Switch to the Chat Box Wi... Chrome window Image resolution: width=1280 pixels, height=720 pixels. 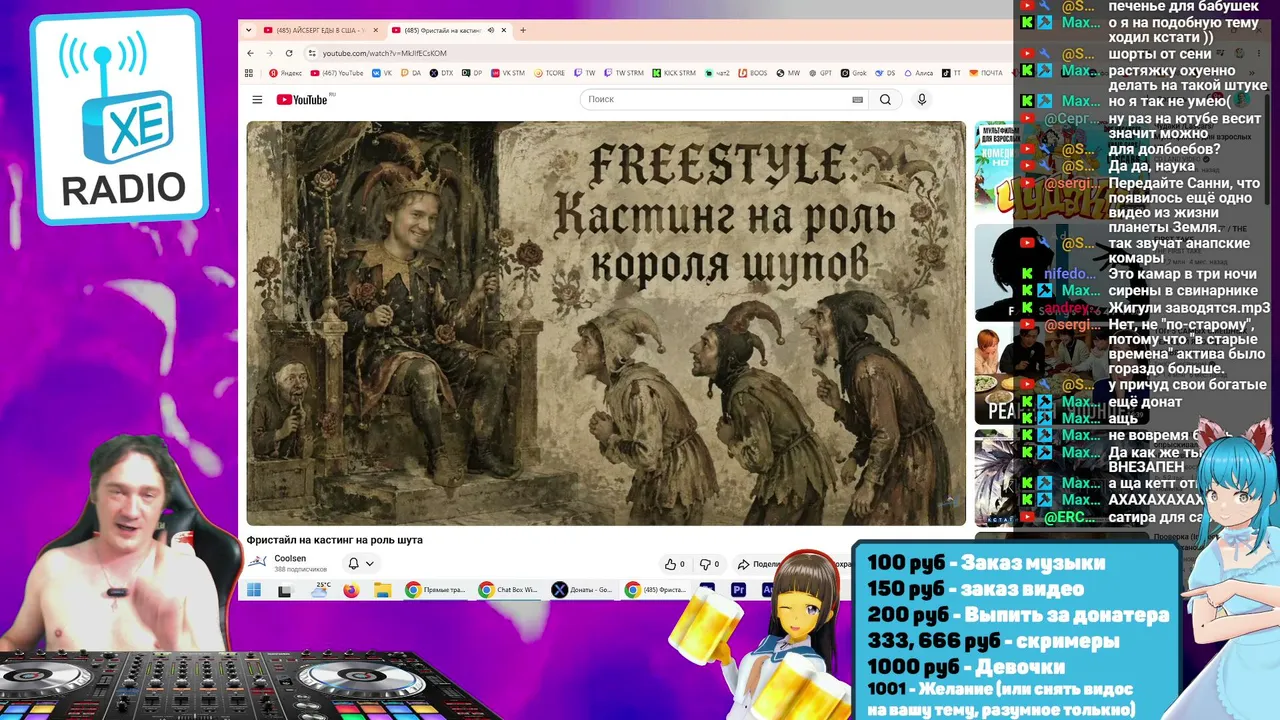(508, 590)
